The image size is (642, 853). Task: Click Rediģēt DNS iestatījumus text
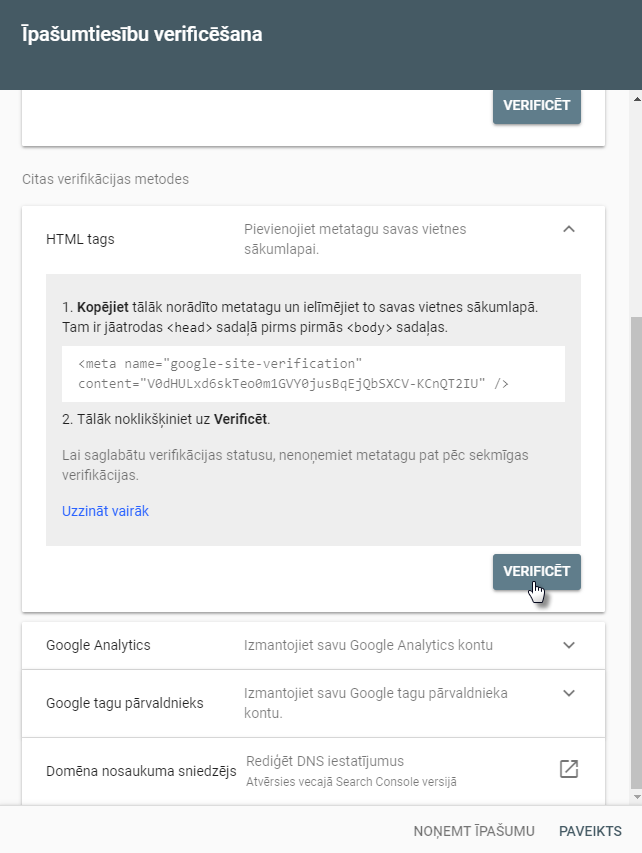(x=325, y=761)
